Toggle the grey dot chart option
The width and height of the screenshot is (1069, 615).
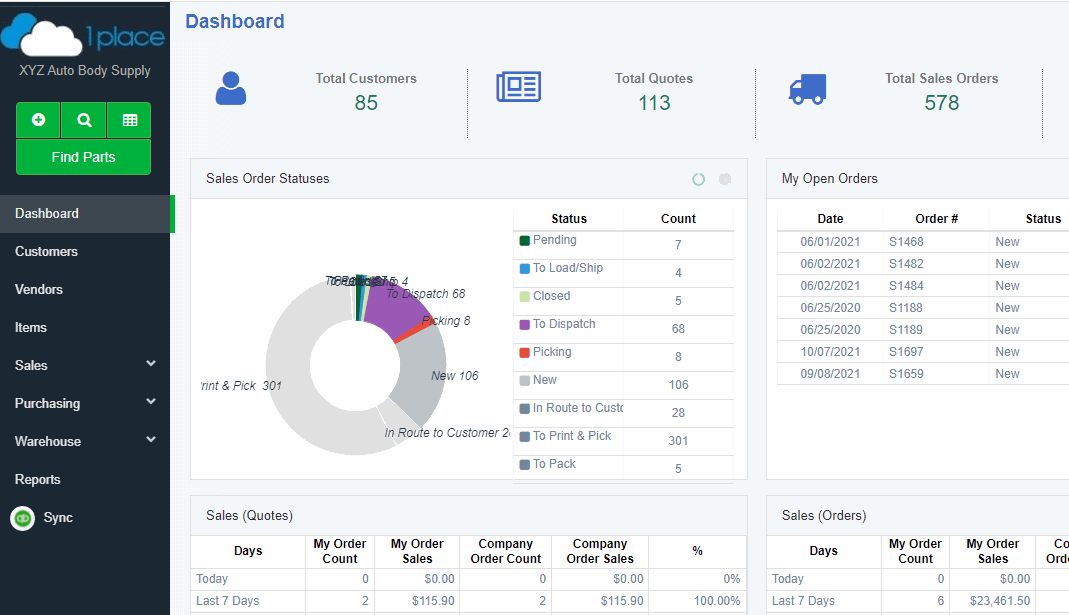coord(725,179)
